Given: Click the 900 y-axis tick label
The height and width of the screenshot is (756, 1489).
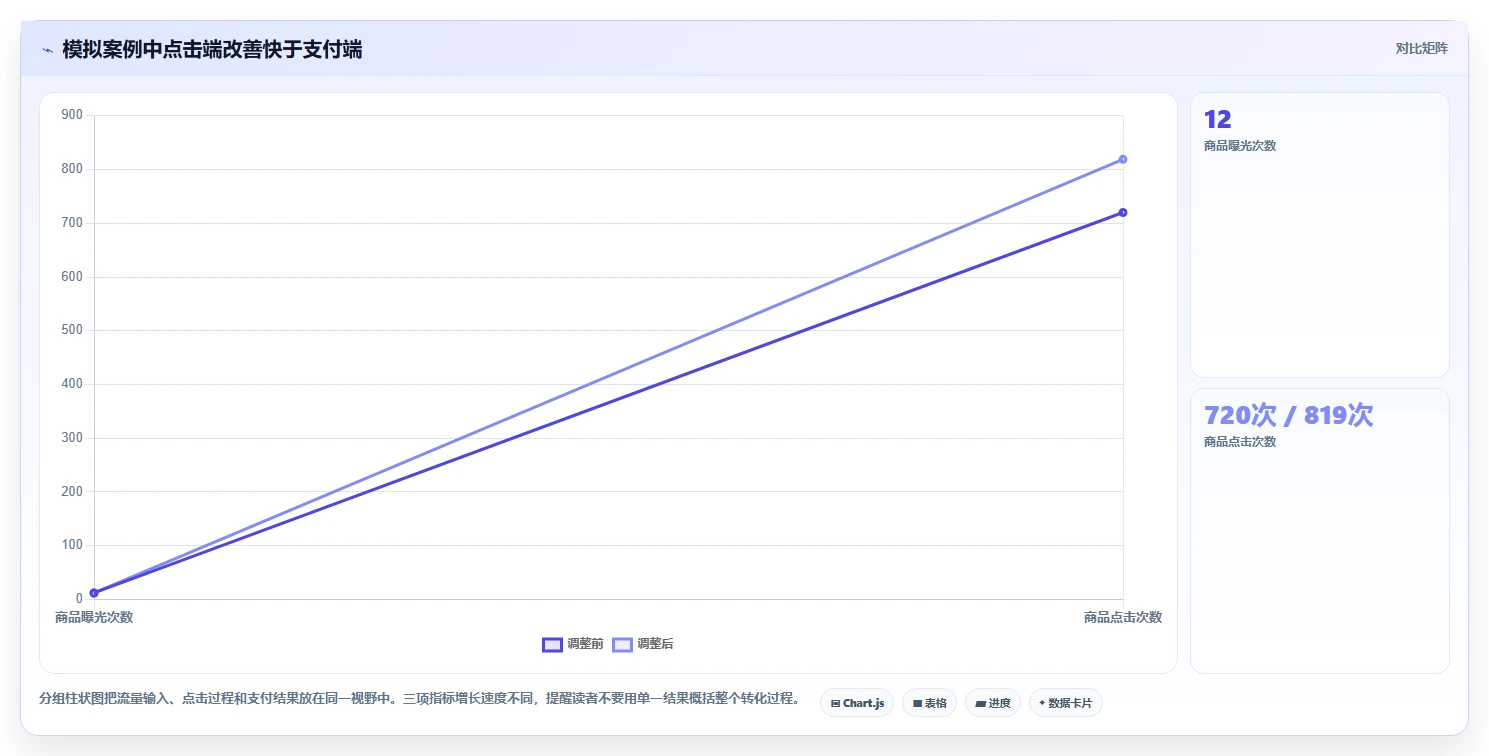Looking at the screenshot, I should click(72, 115).
